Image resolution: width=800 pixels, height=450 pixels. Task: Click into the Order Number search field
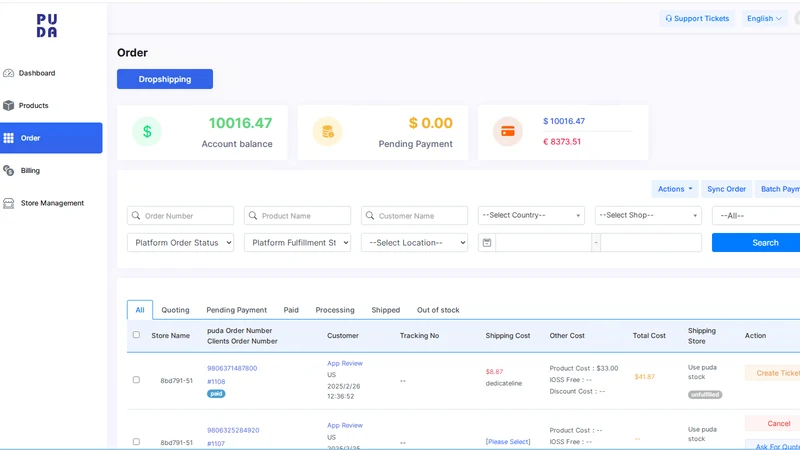pyautogui.click(x=181, y=216)
